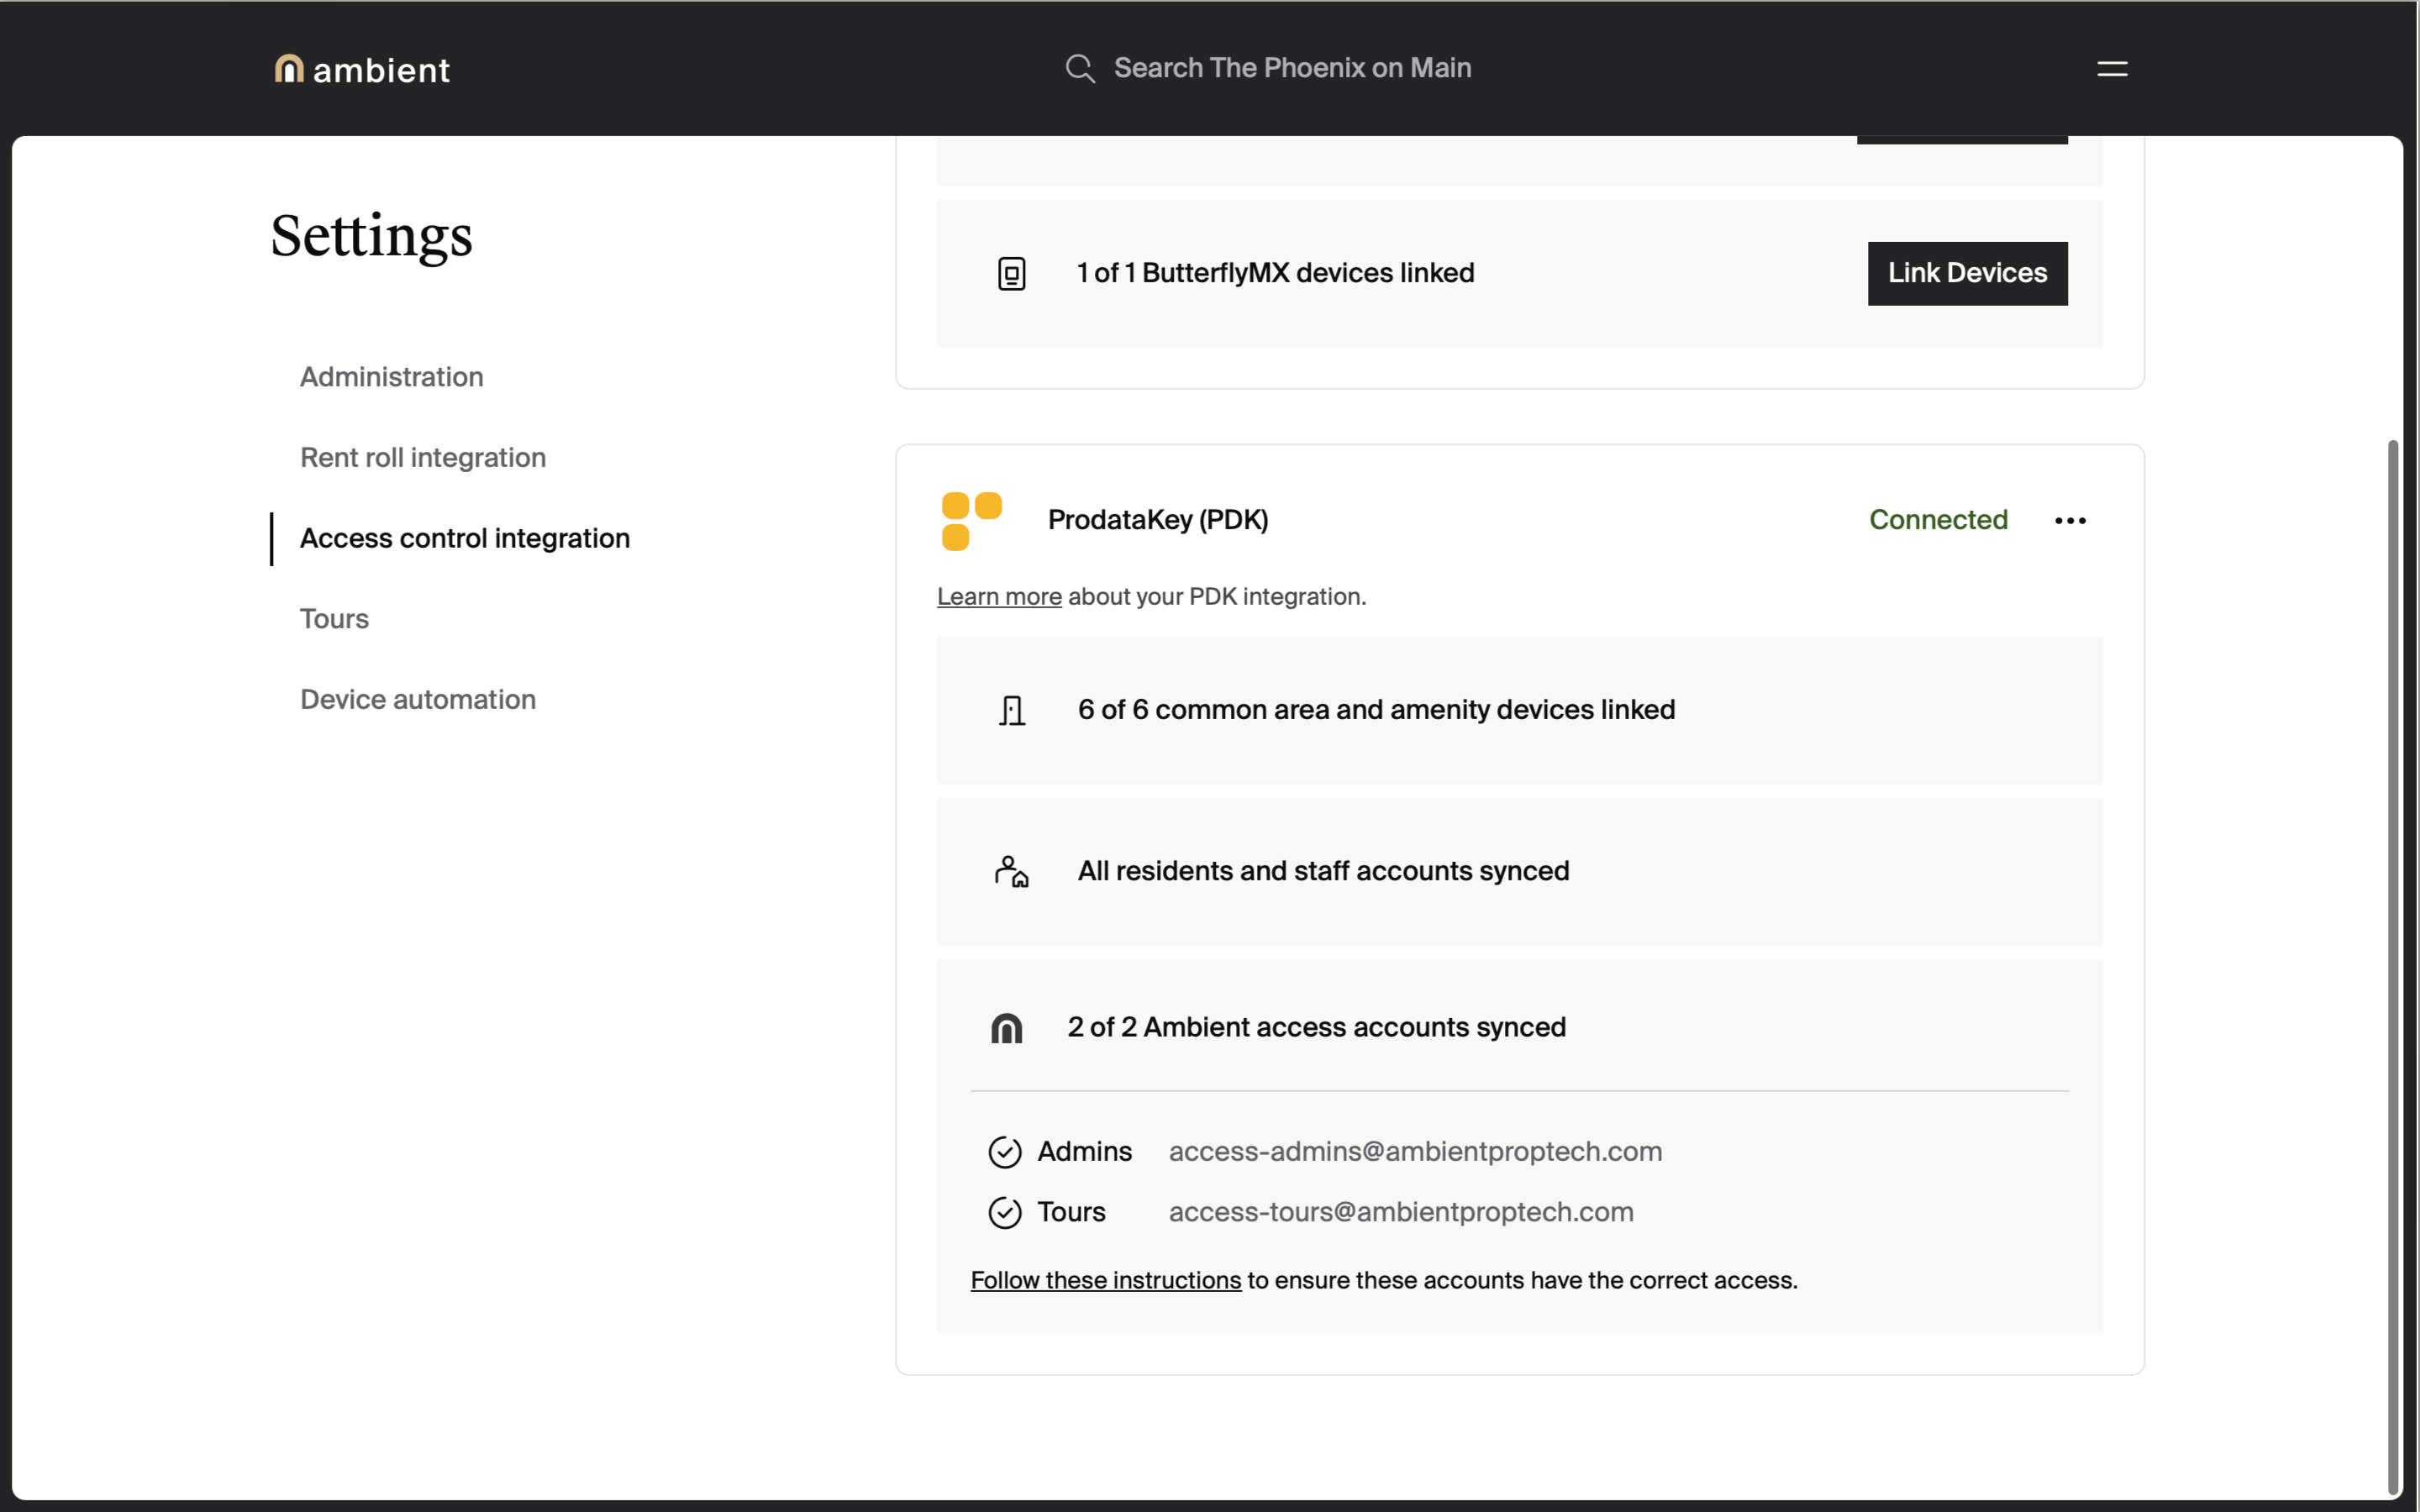2420x1512 pixels.
Task: Click '6 of 6 common area and amenity devices linked'
Action: point(1376,710)
